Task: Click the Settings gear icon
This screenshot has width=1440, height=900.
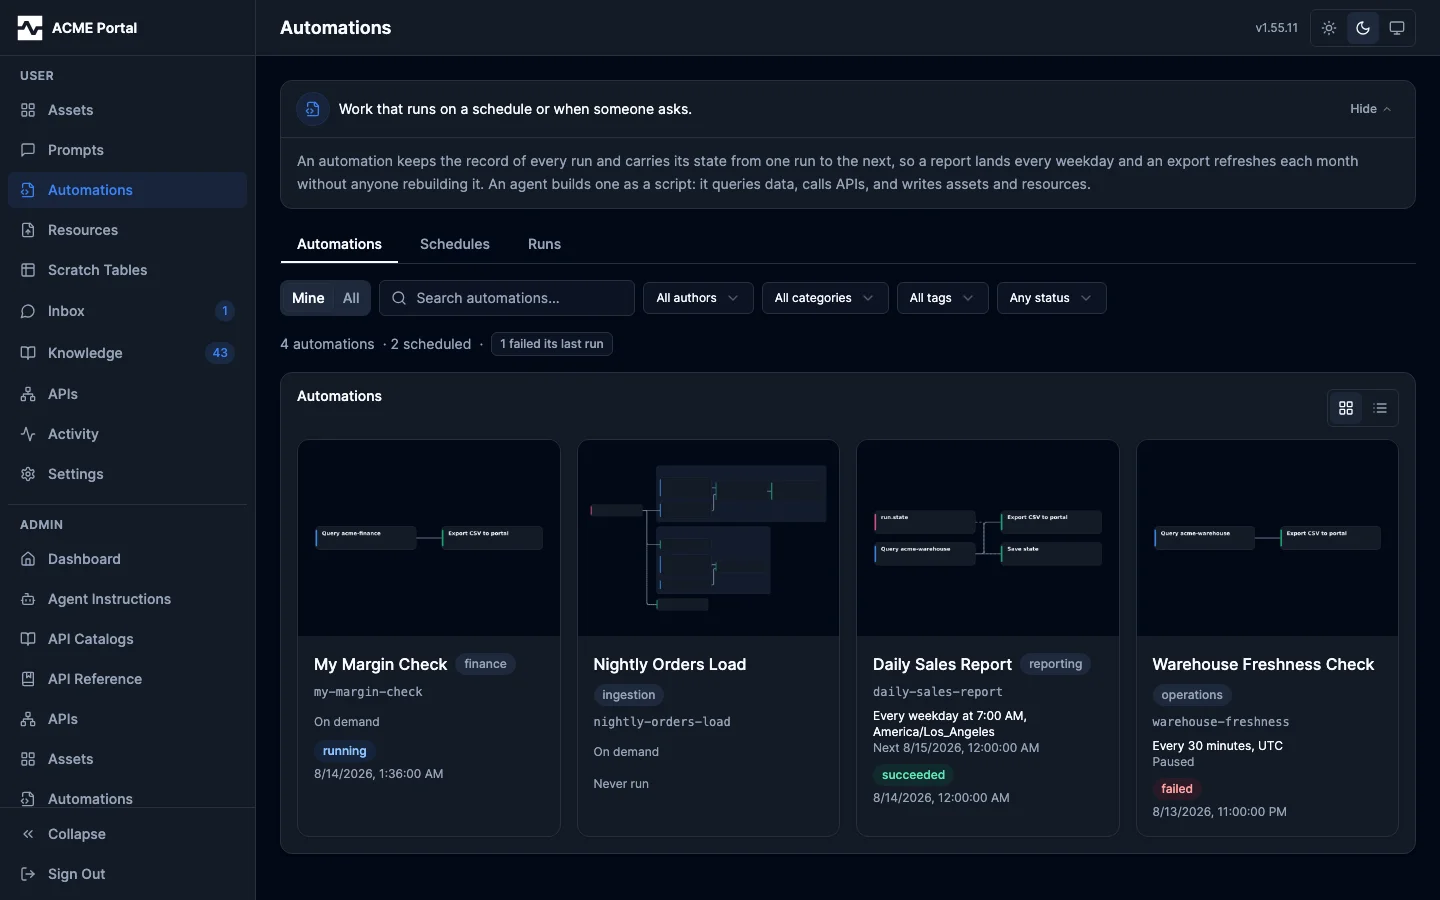Action: coord(28,474)
